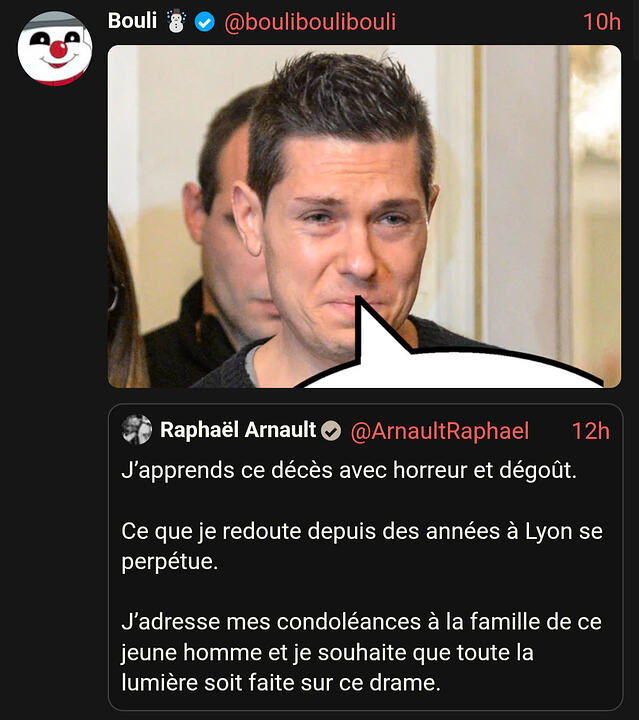Click the paragraph starting "Ce que je redoute"
Screen dimensions: 639x720
[x=362, y=546]
